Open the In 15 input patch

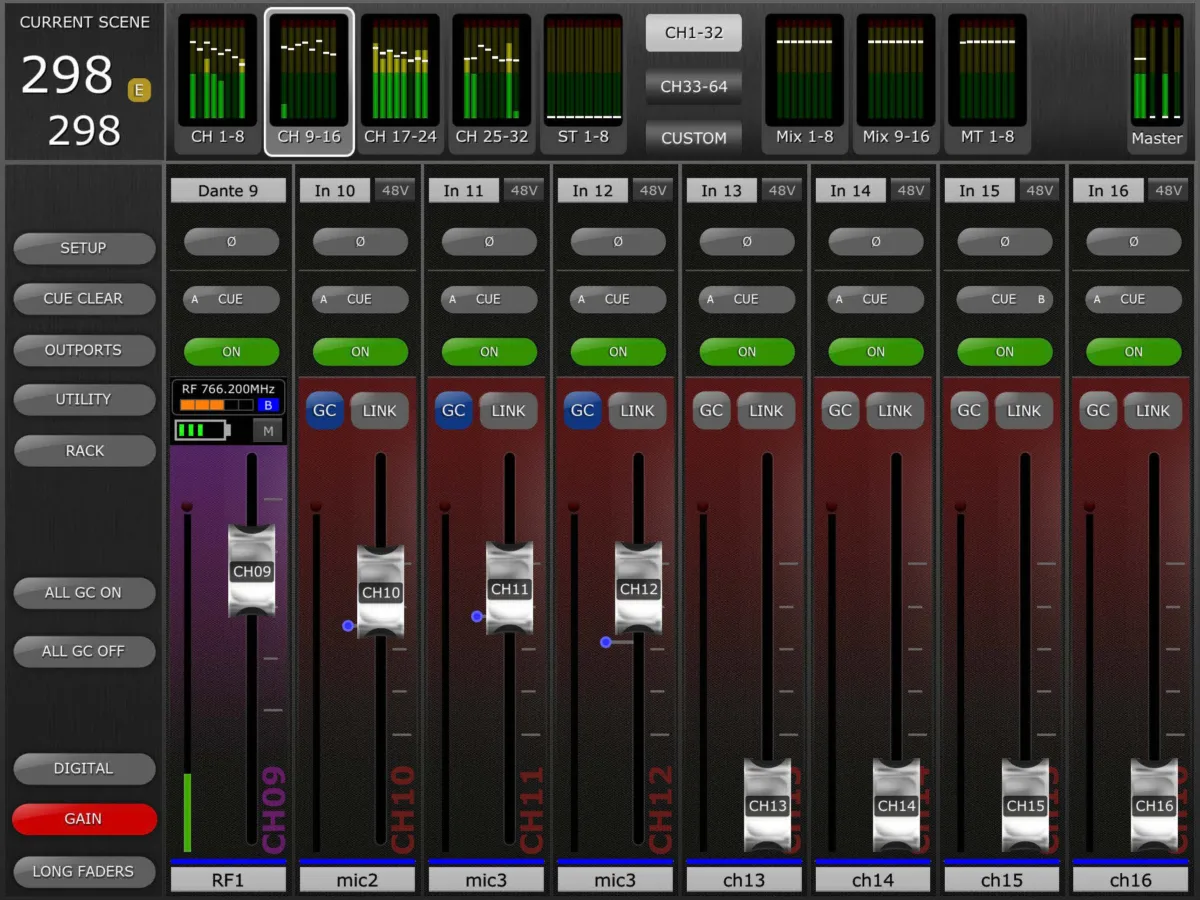click(x=980, y=190)
